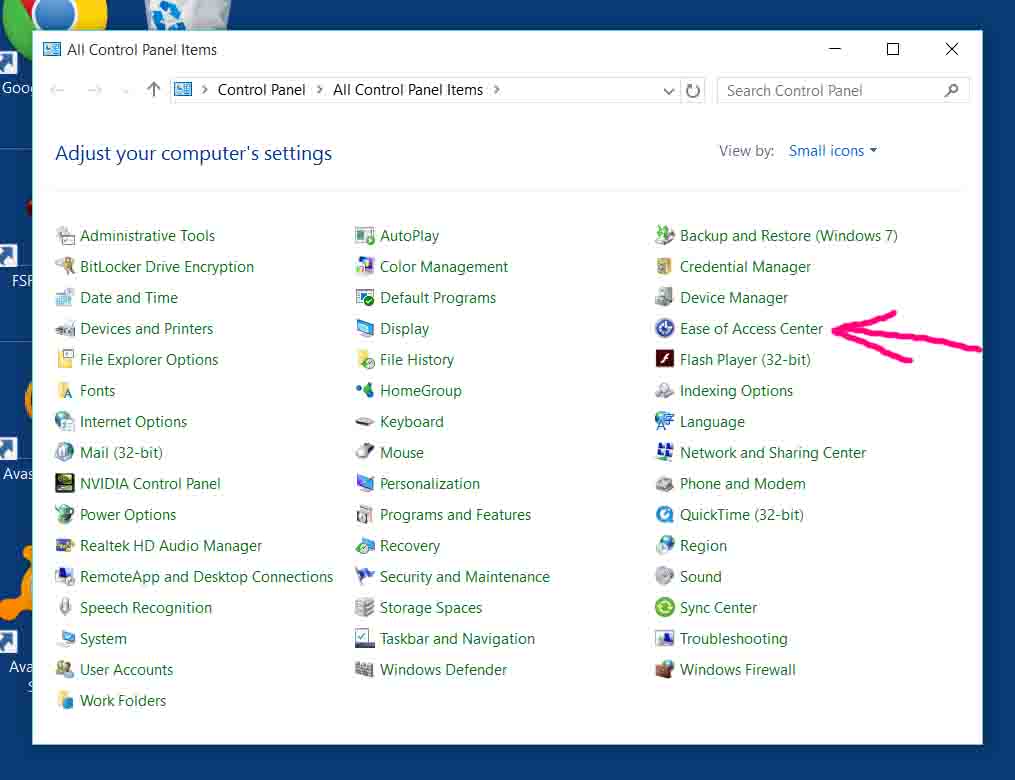Viewport: 1015px width, 780px height.
Task: Launch NVIDIA Control Panel
Action: (x=150, y=483)
